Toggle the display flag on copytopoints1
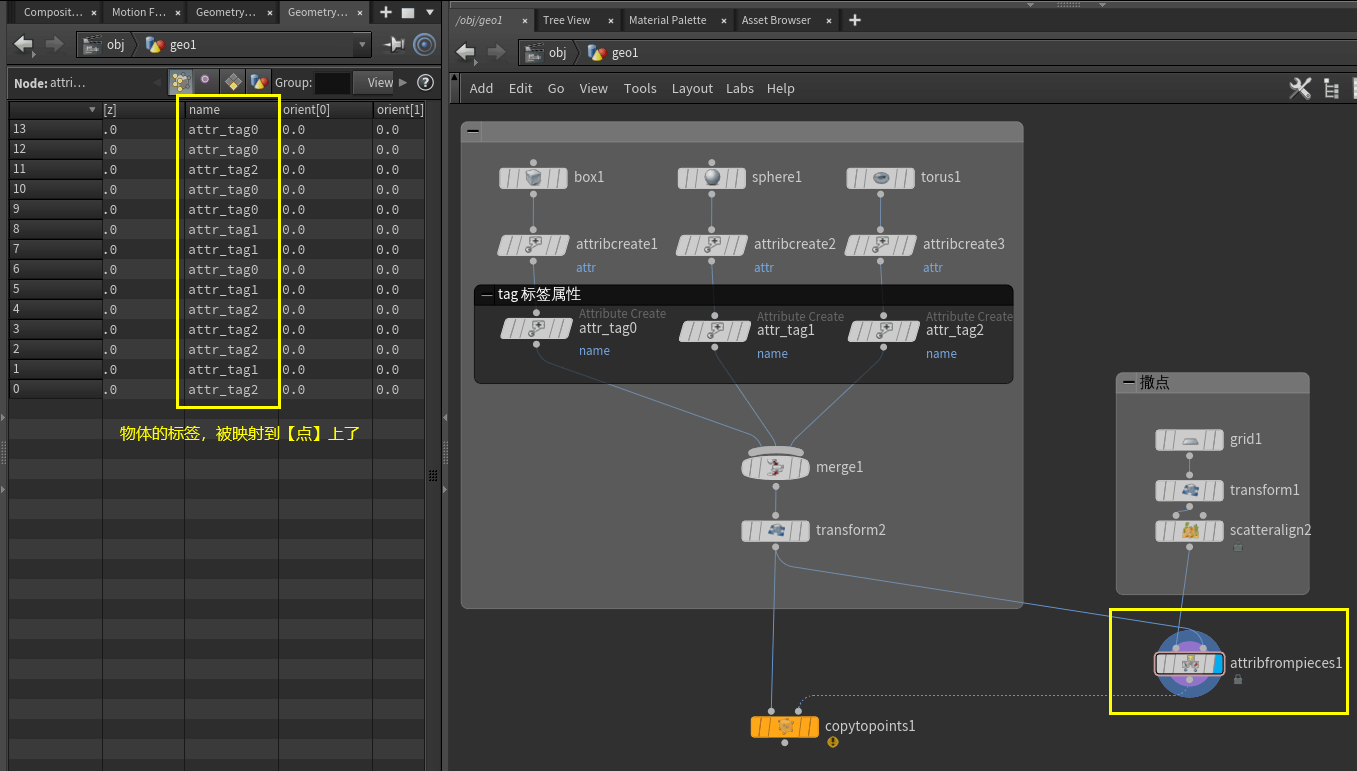The width and height of the screenshot is (1357, 771). coord(811,726)
